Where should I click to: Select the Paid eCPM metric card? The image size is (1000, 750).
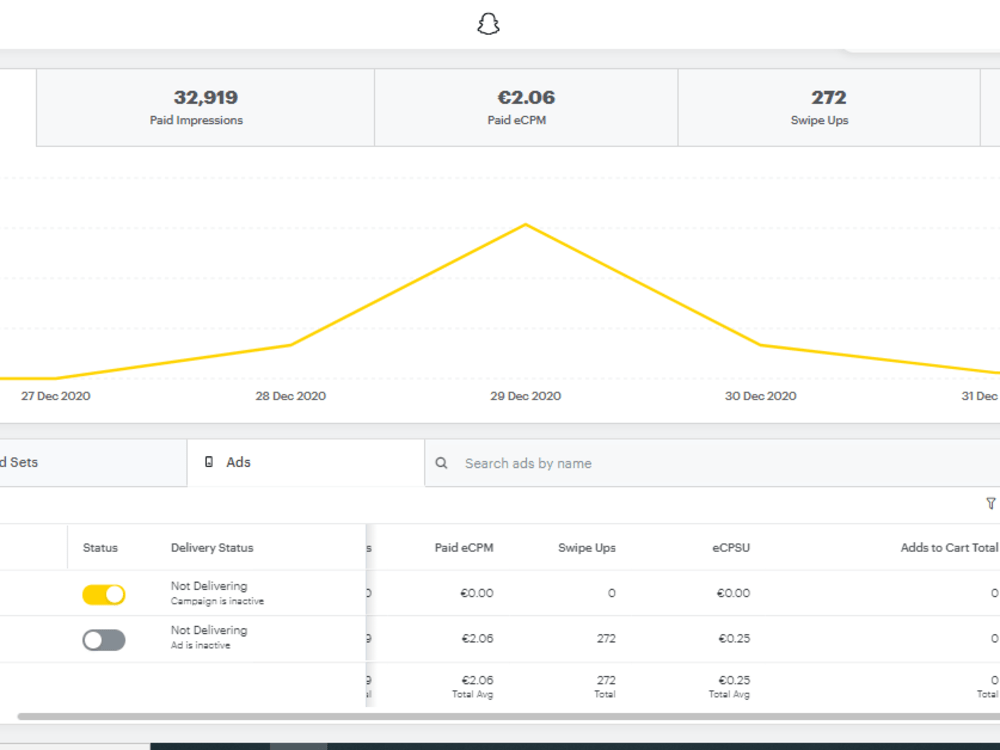coord(526,108)
